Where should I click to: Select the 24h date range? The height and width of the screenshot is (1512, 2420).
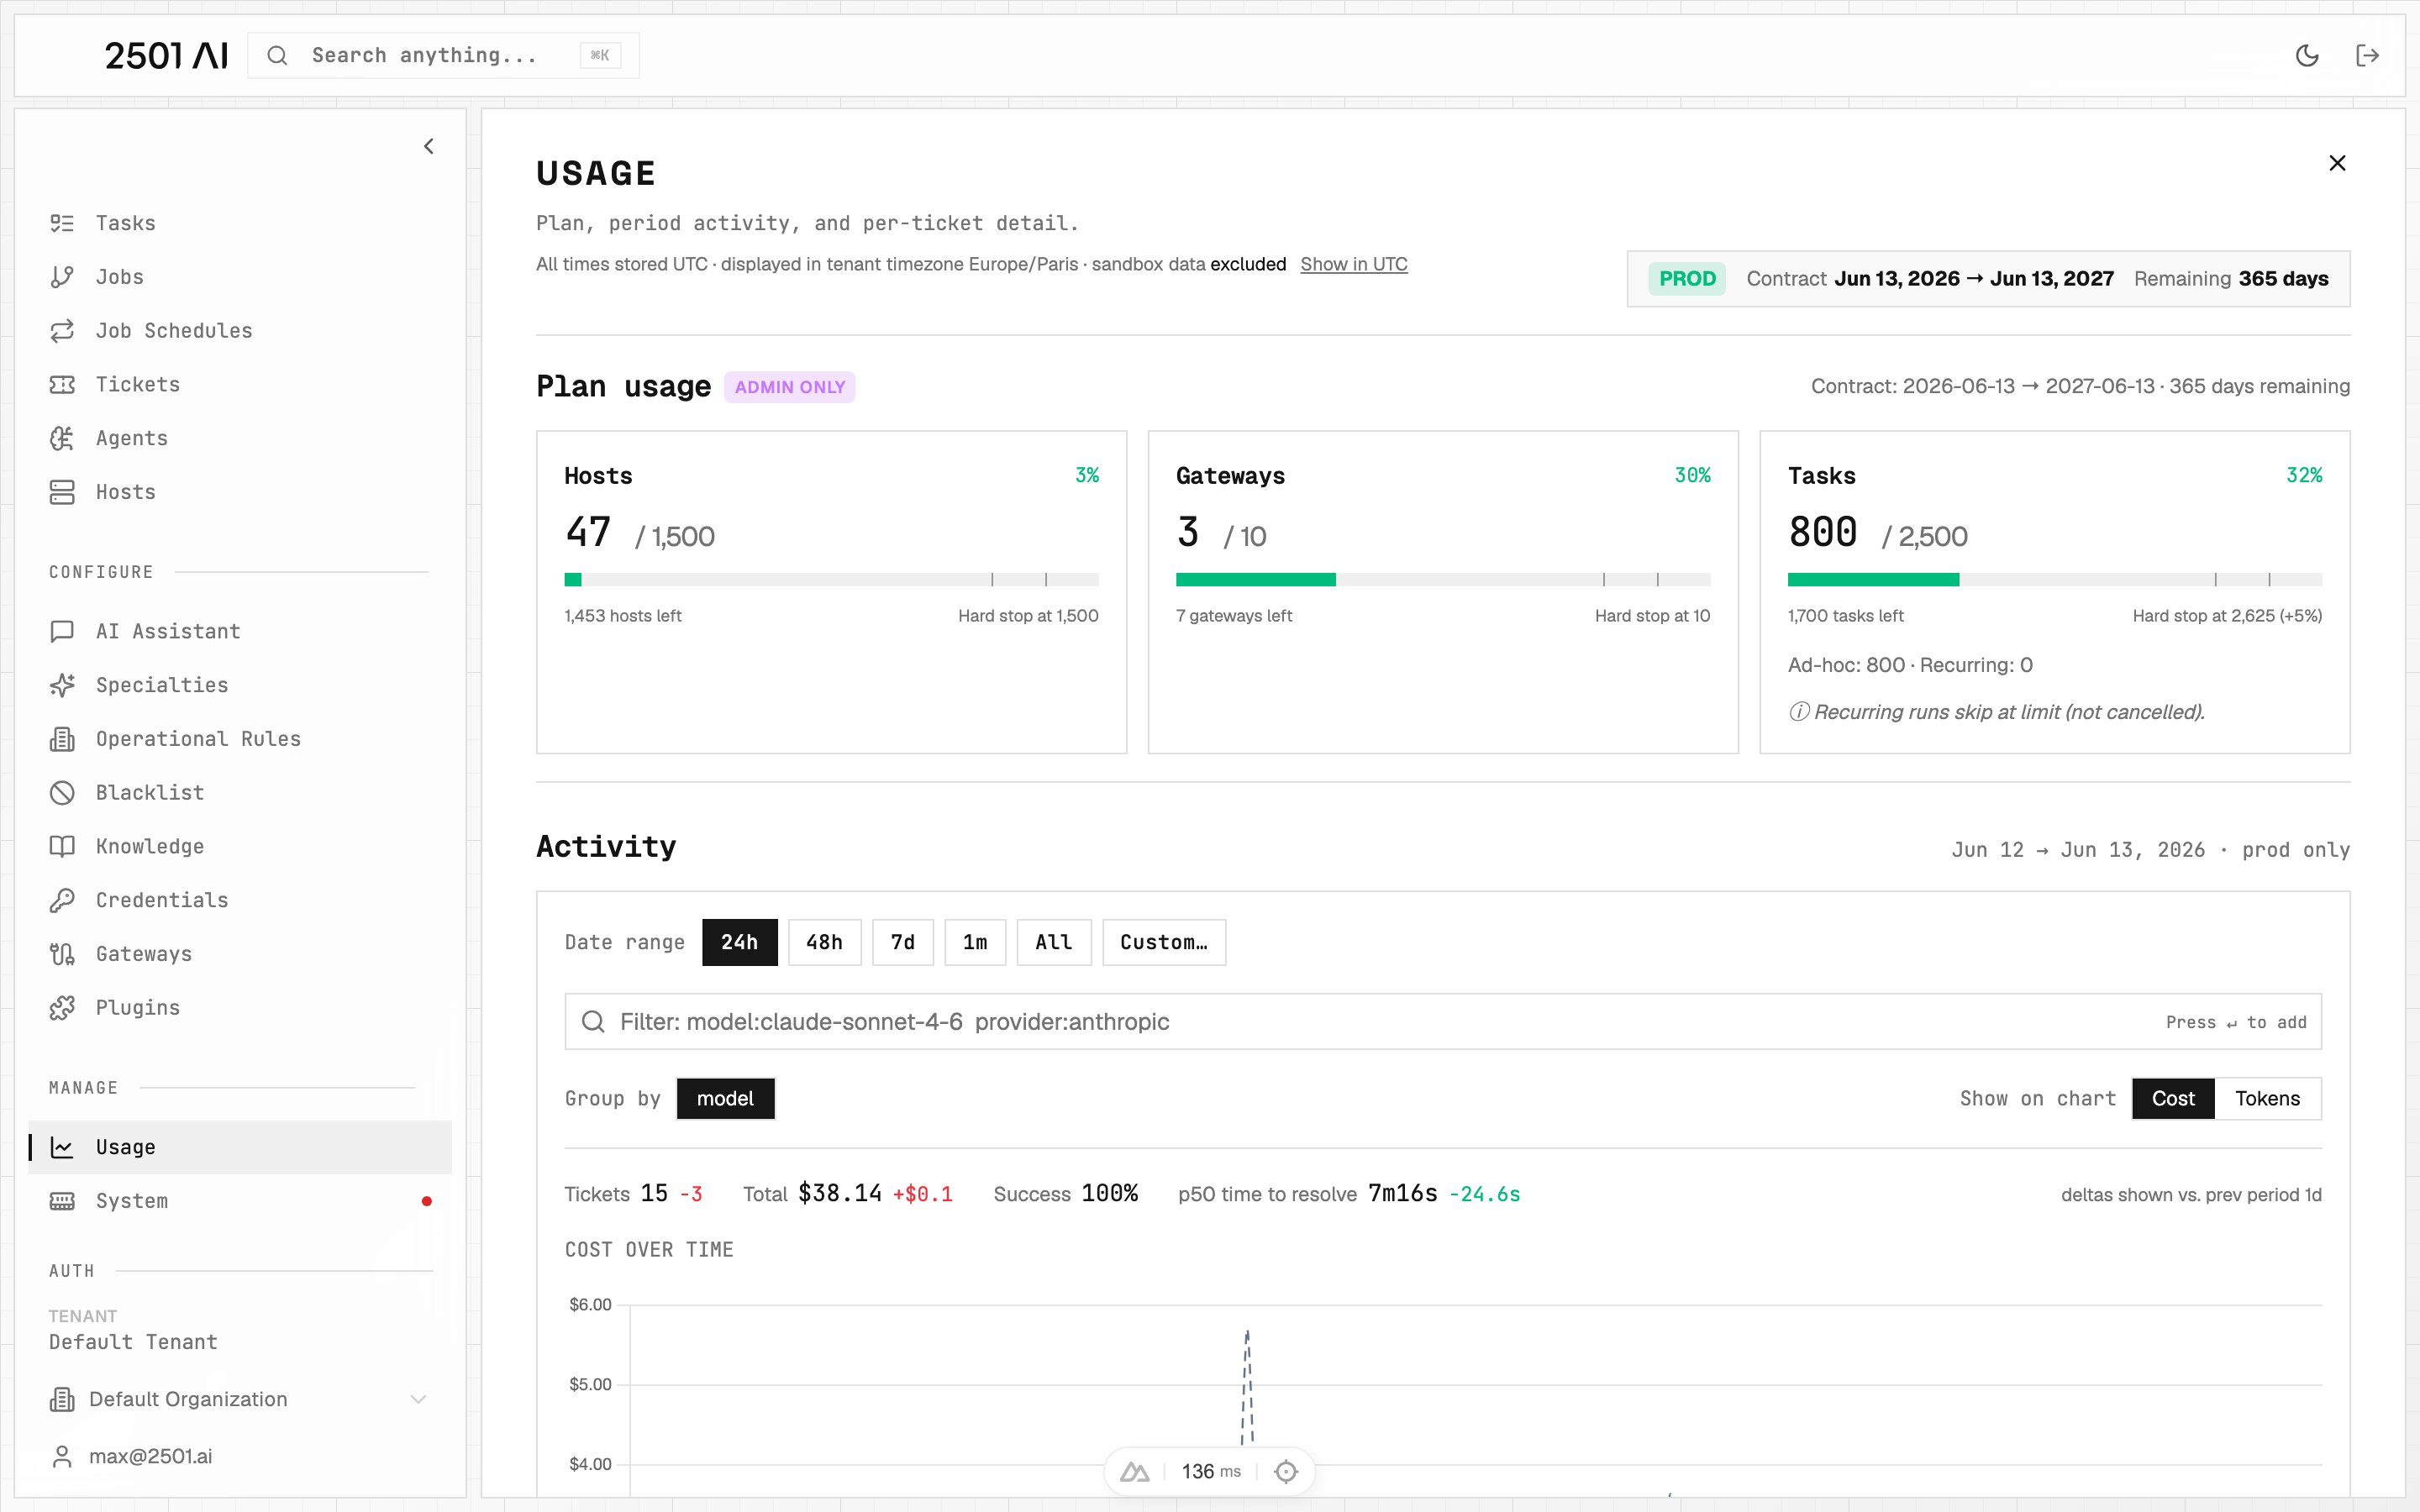(739, 942)
